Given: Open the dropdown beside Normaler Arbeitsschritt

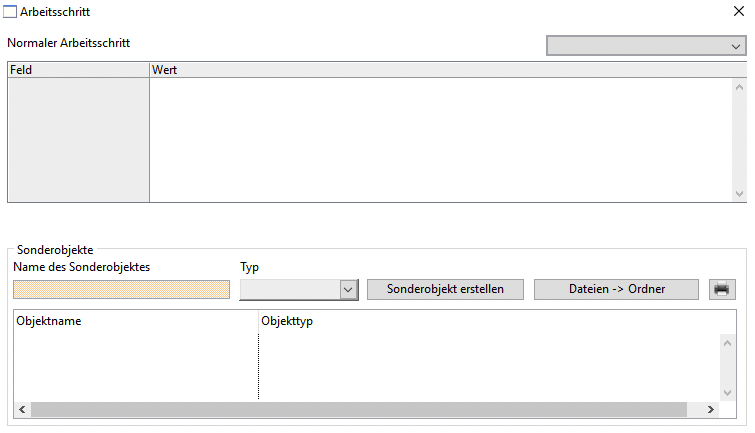Looking at the screenshot, I should [x=646, y=46].
